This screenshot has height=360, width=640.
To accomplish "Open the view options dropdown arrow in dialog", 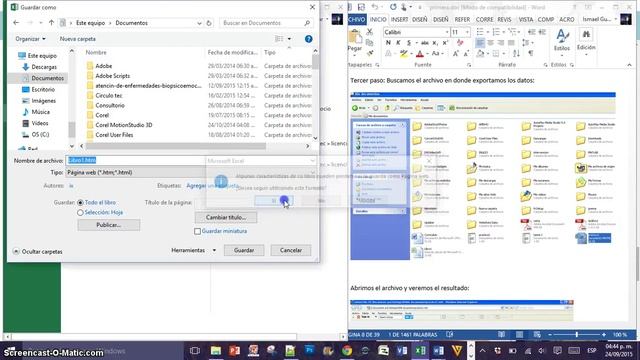I will click(x=289, y=39).
